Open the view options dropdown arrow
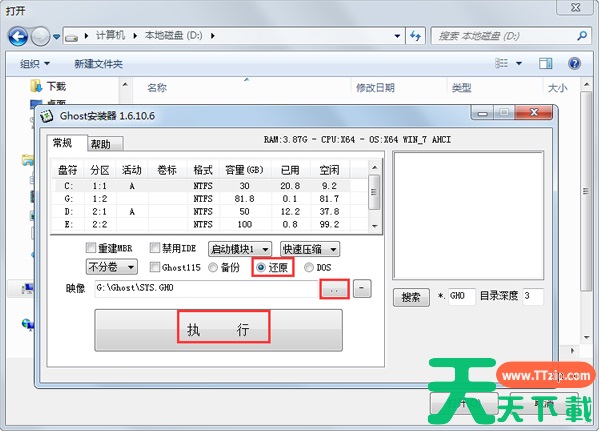The image size is (600, 431). (x=519, y=63)
